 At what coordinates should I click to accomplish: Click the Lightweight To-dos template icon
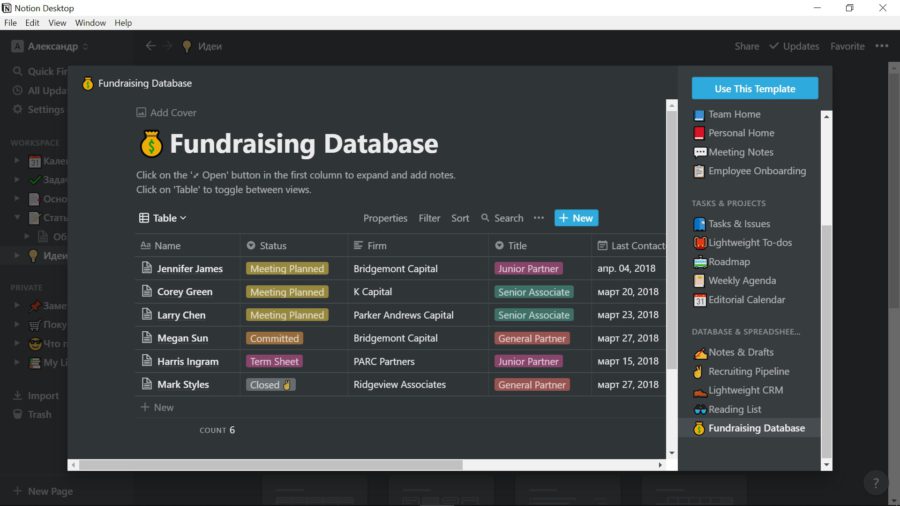700,243
